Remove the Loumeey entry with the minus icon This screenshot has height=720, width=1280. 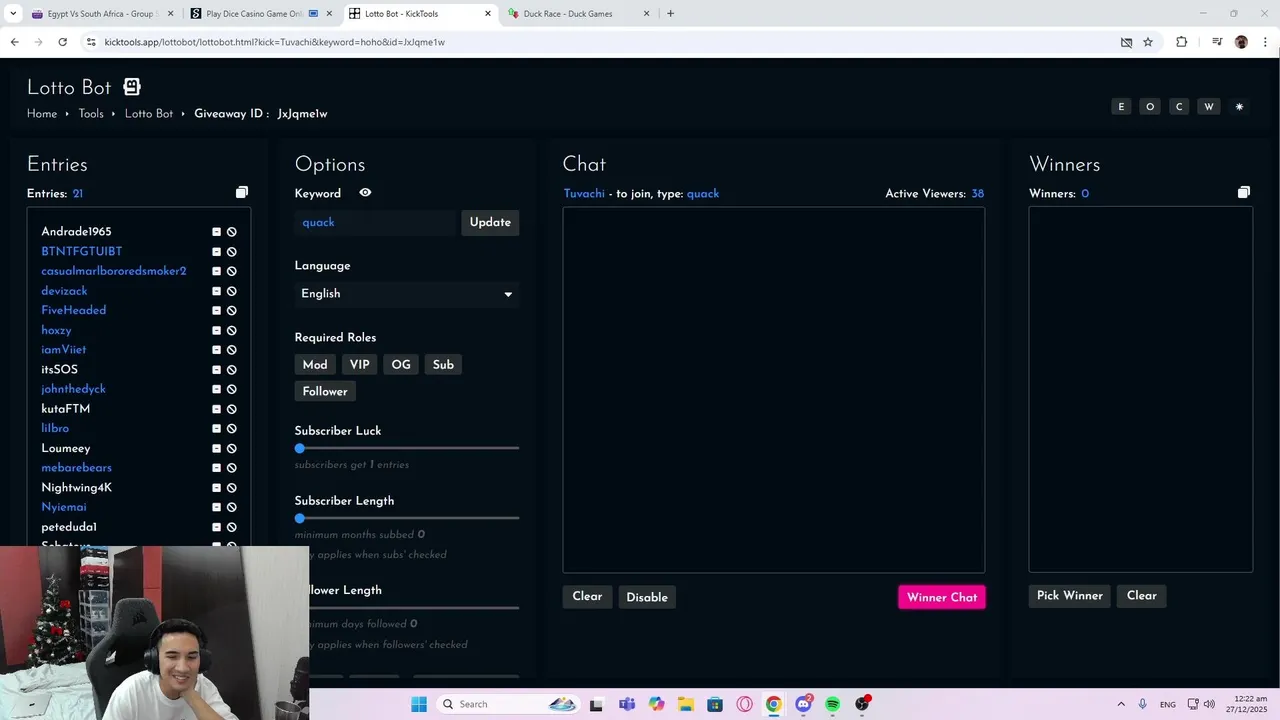[216, 448]
